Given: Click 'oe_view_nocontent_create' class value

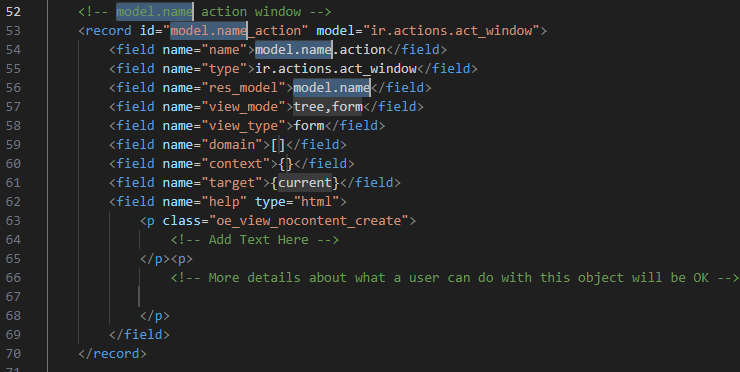Looking at the screenshot, I should pos(309,220).
